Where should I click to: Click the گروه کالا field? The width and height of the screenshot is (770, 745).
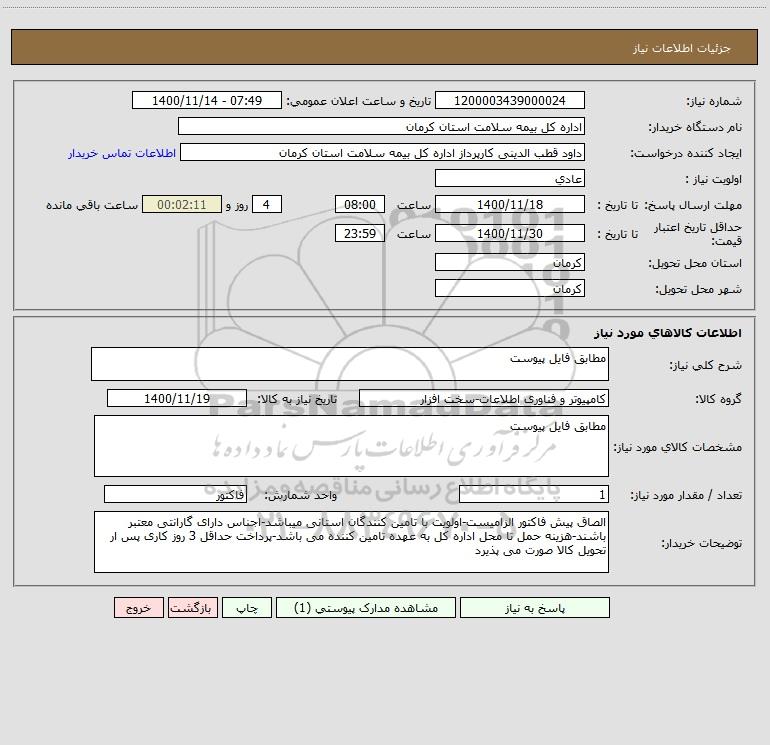[484, 398]
